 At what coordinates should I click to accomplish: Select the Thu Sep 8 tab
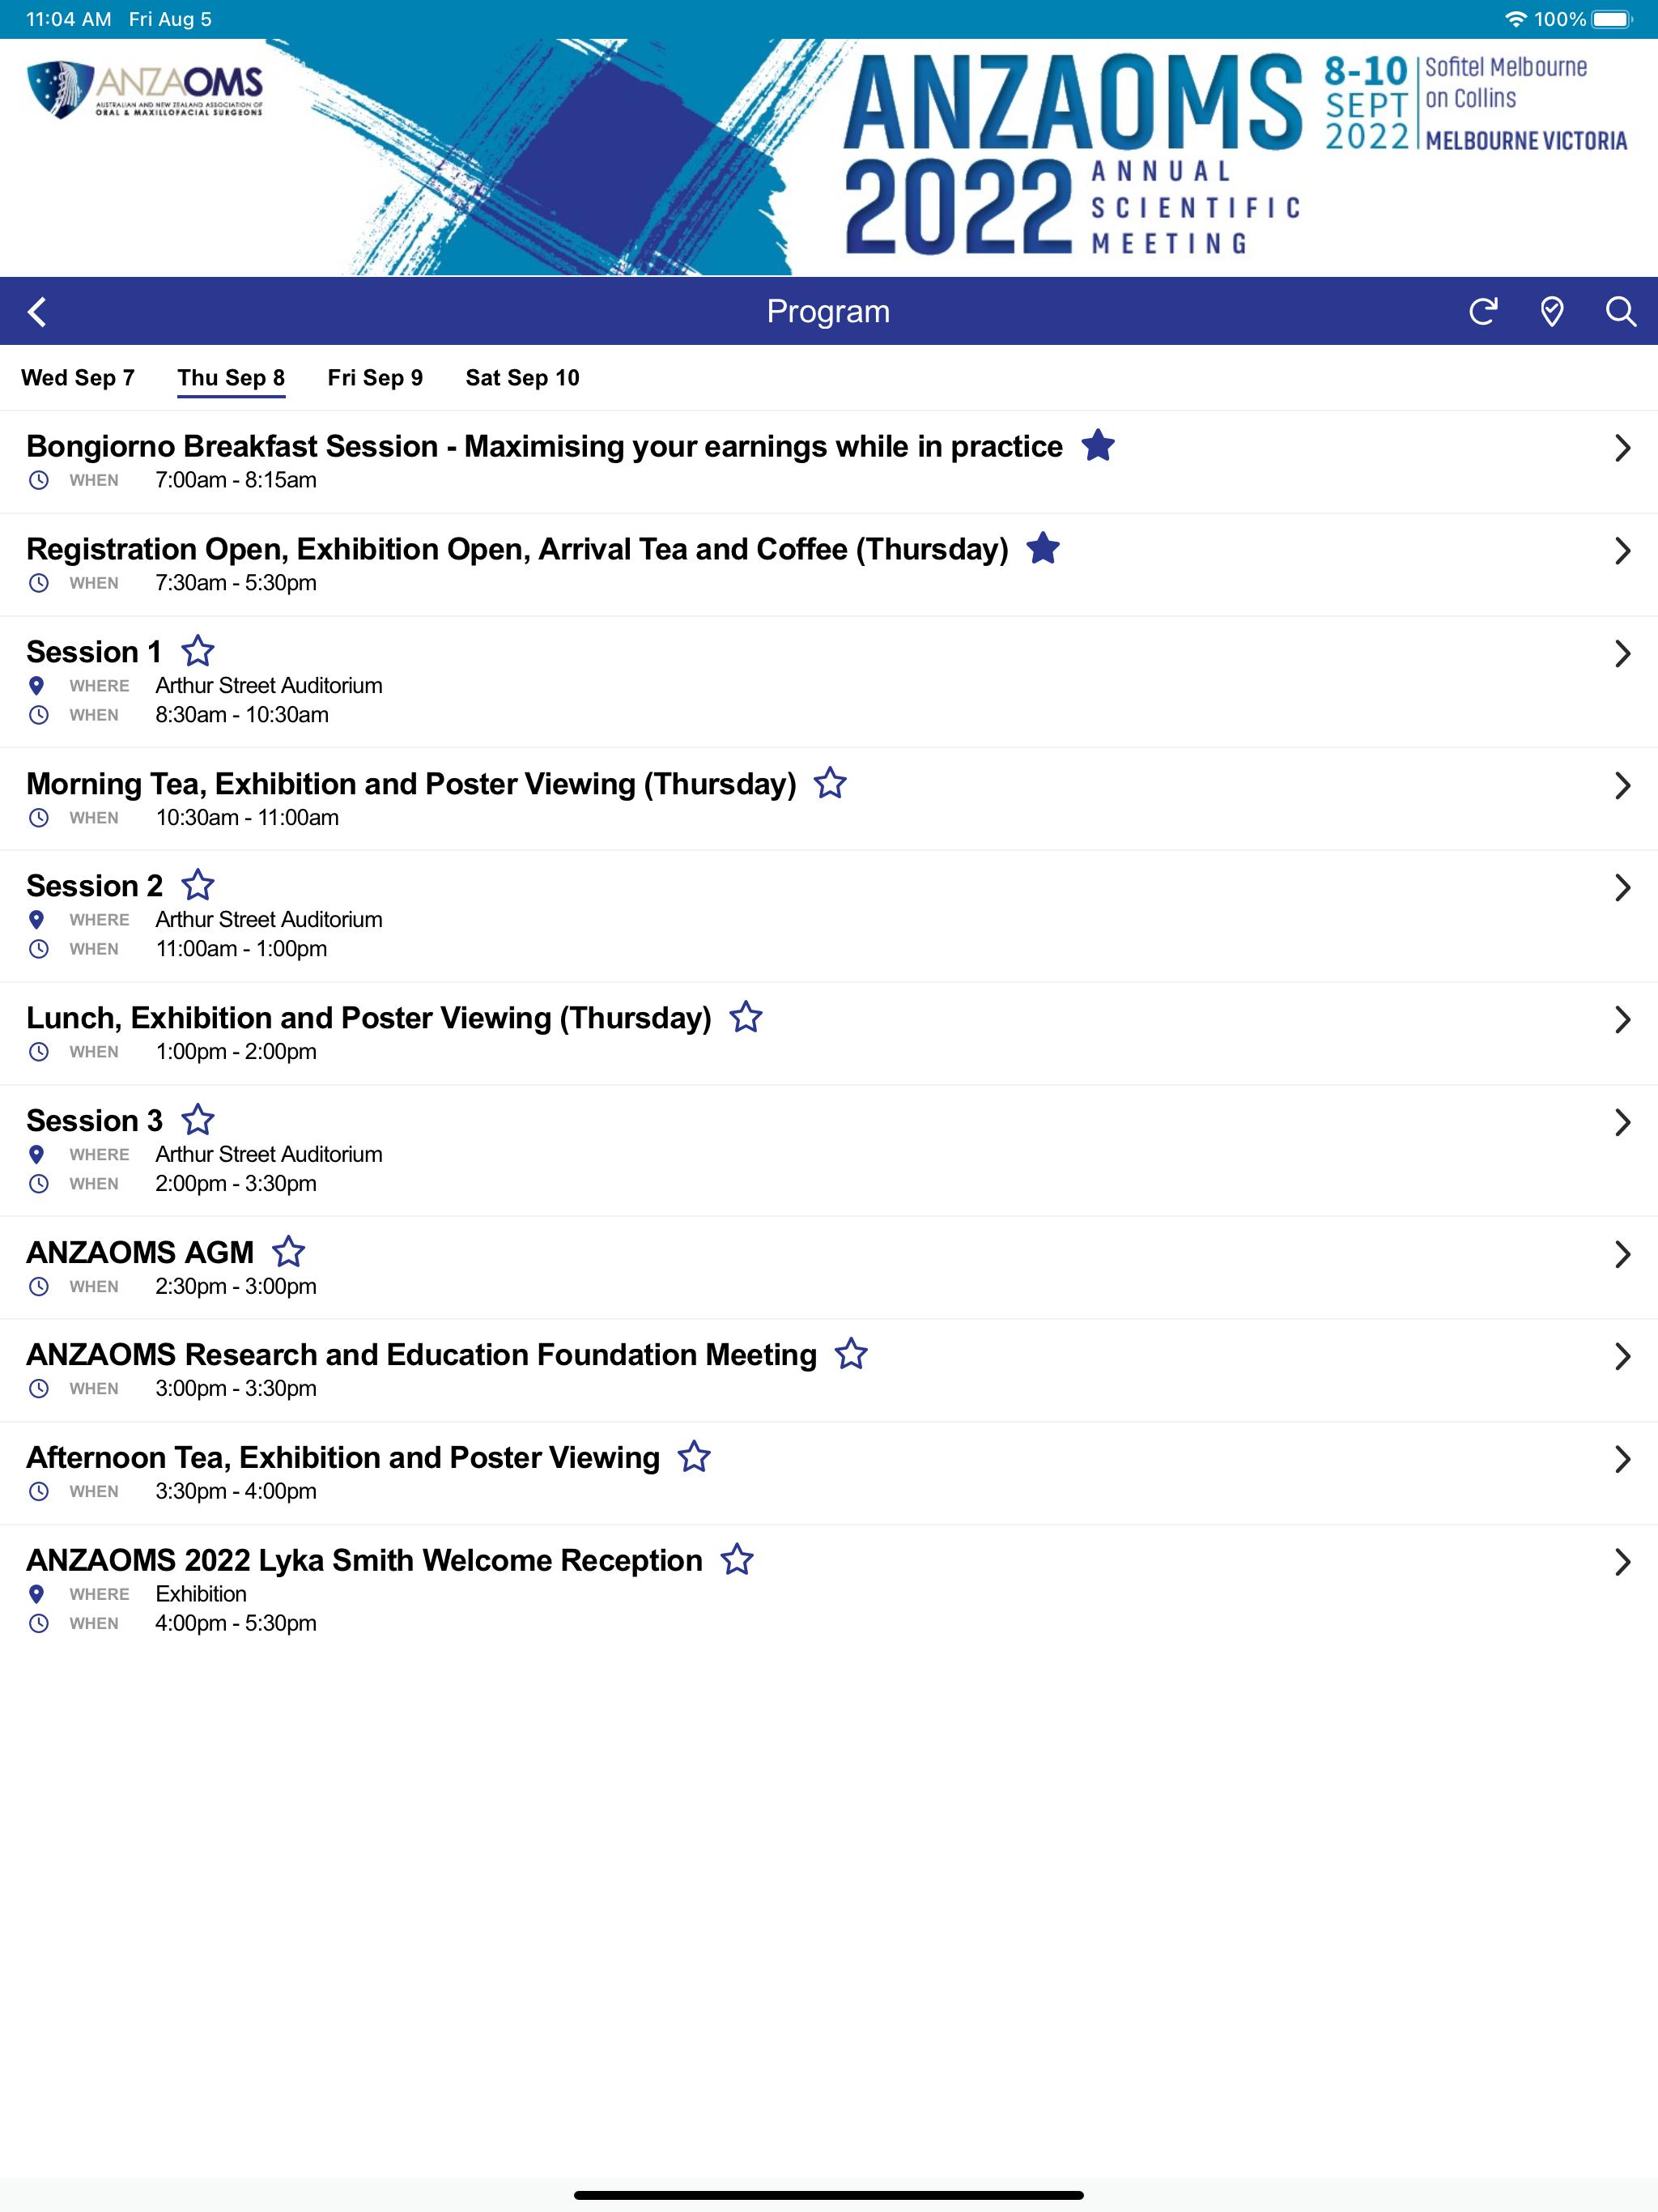click(231, 378)
